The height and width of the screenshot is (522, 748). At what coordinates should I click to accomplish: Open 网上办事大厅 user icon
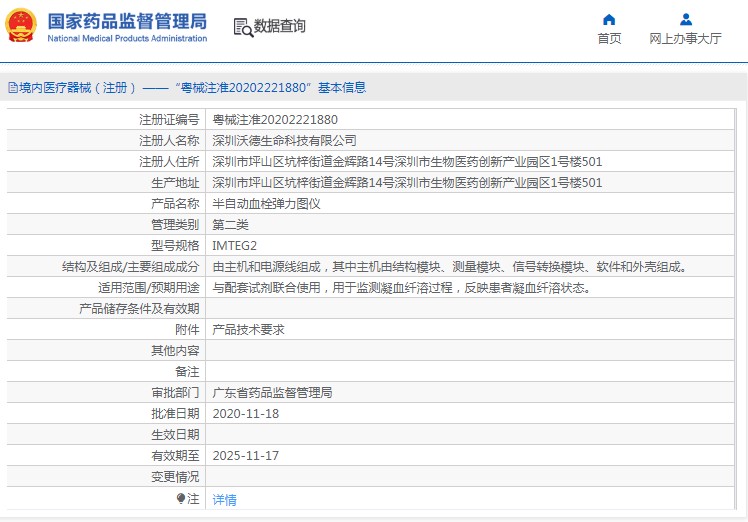coord(686,19)
